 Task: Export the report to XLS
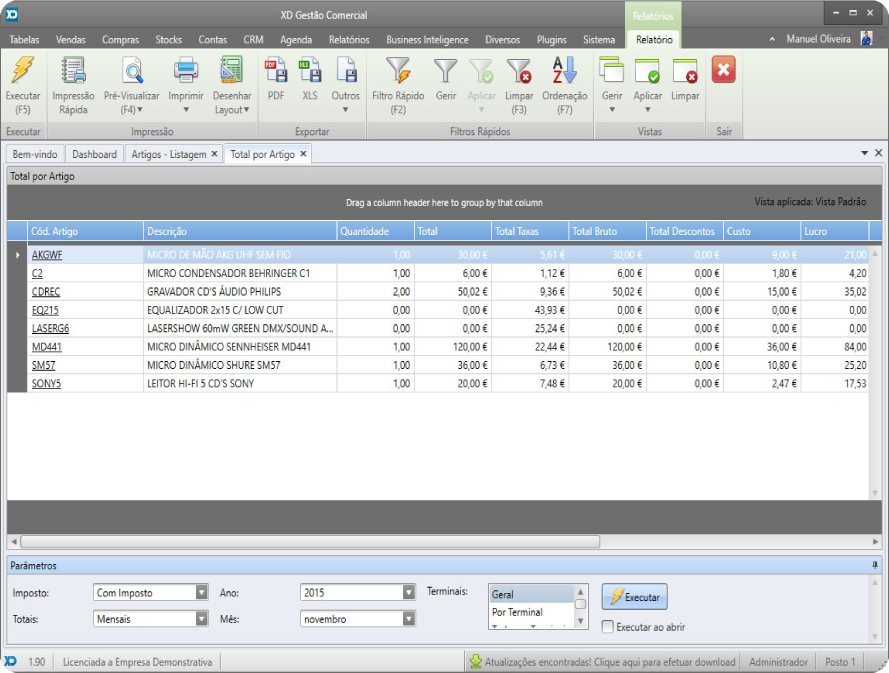310,73
